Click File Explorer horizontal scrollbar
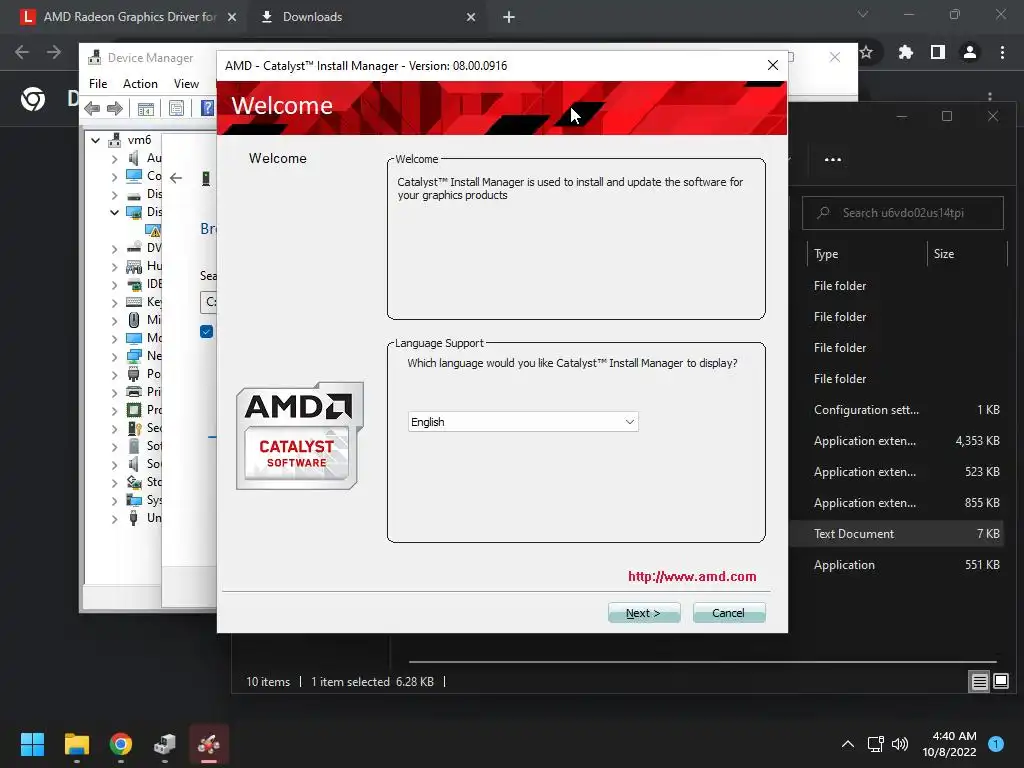The height and width of the screenshot is (768, 1024). point(703,662)
